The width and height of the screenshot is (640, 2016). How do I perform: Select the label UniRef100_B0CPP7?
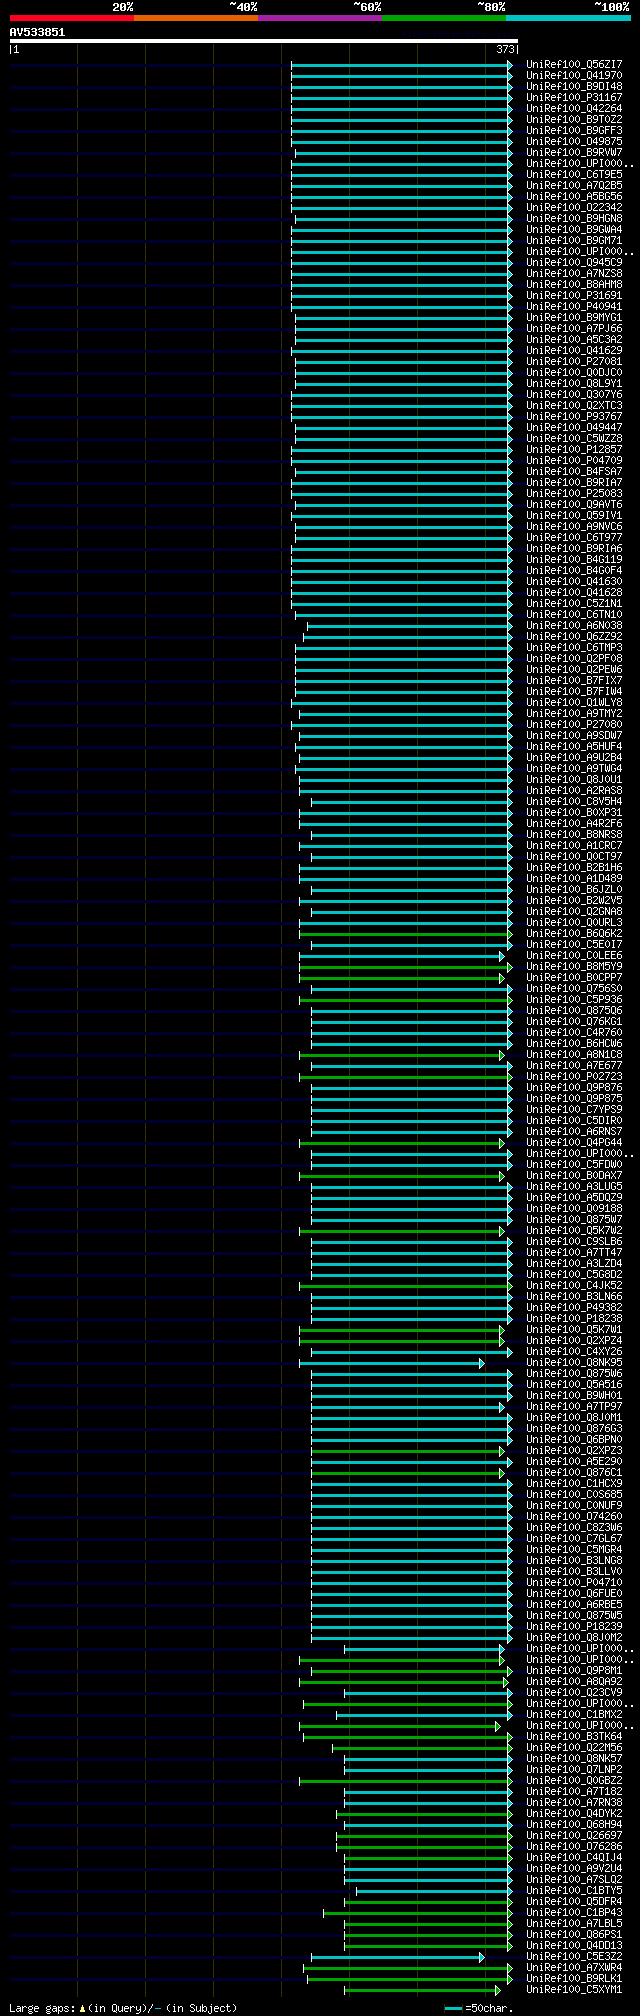point(574,977)
